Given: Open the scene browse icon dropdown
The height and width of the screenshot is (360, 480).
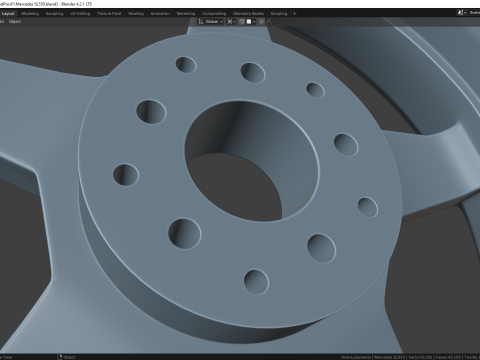Looking at the screenshot, I should point(461,13).
